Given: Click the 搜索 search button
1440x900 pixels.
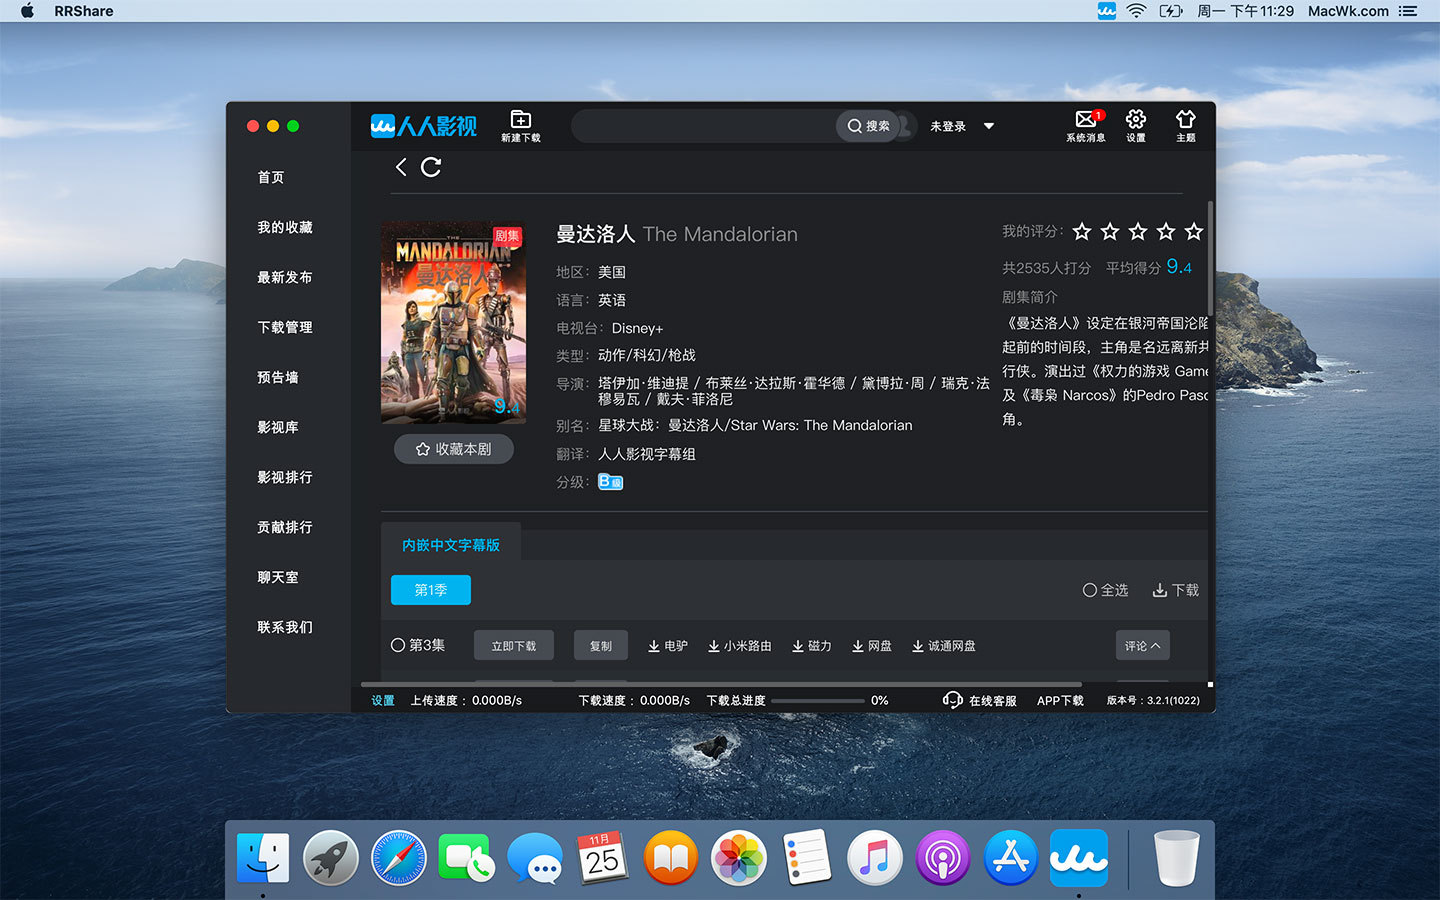Looking at the screenshot, I should (868, 126).
